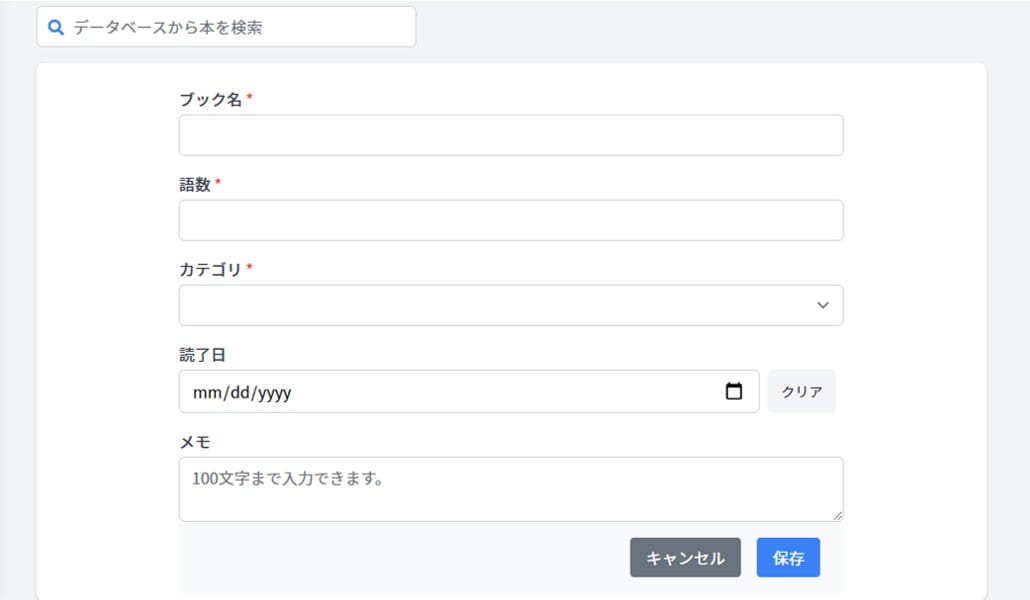
Task: Click the magnifying glass search icon
Action: pyautogui.click(x=56, y=28)
